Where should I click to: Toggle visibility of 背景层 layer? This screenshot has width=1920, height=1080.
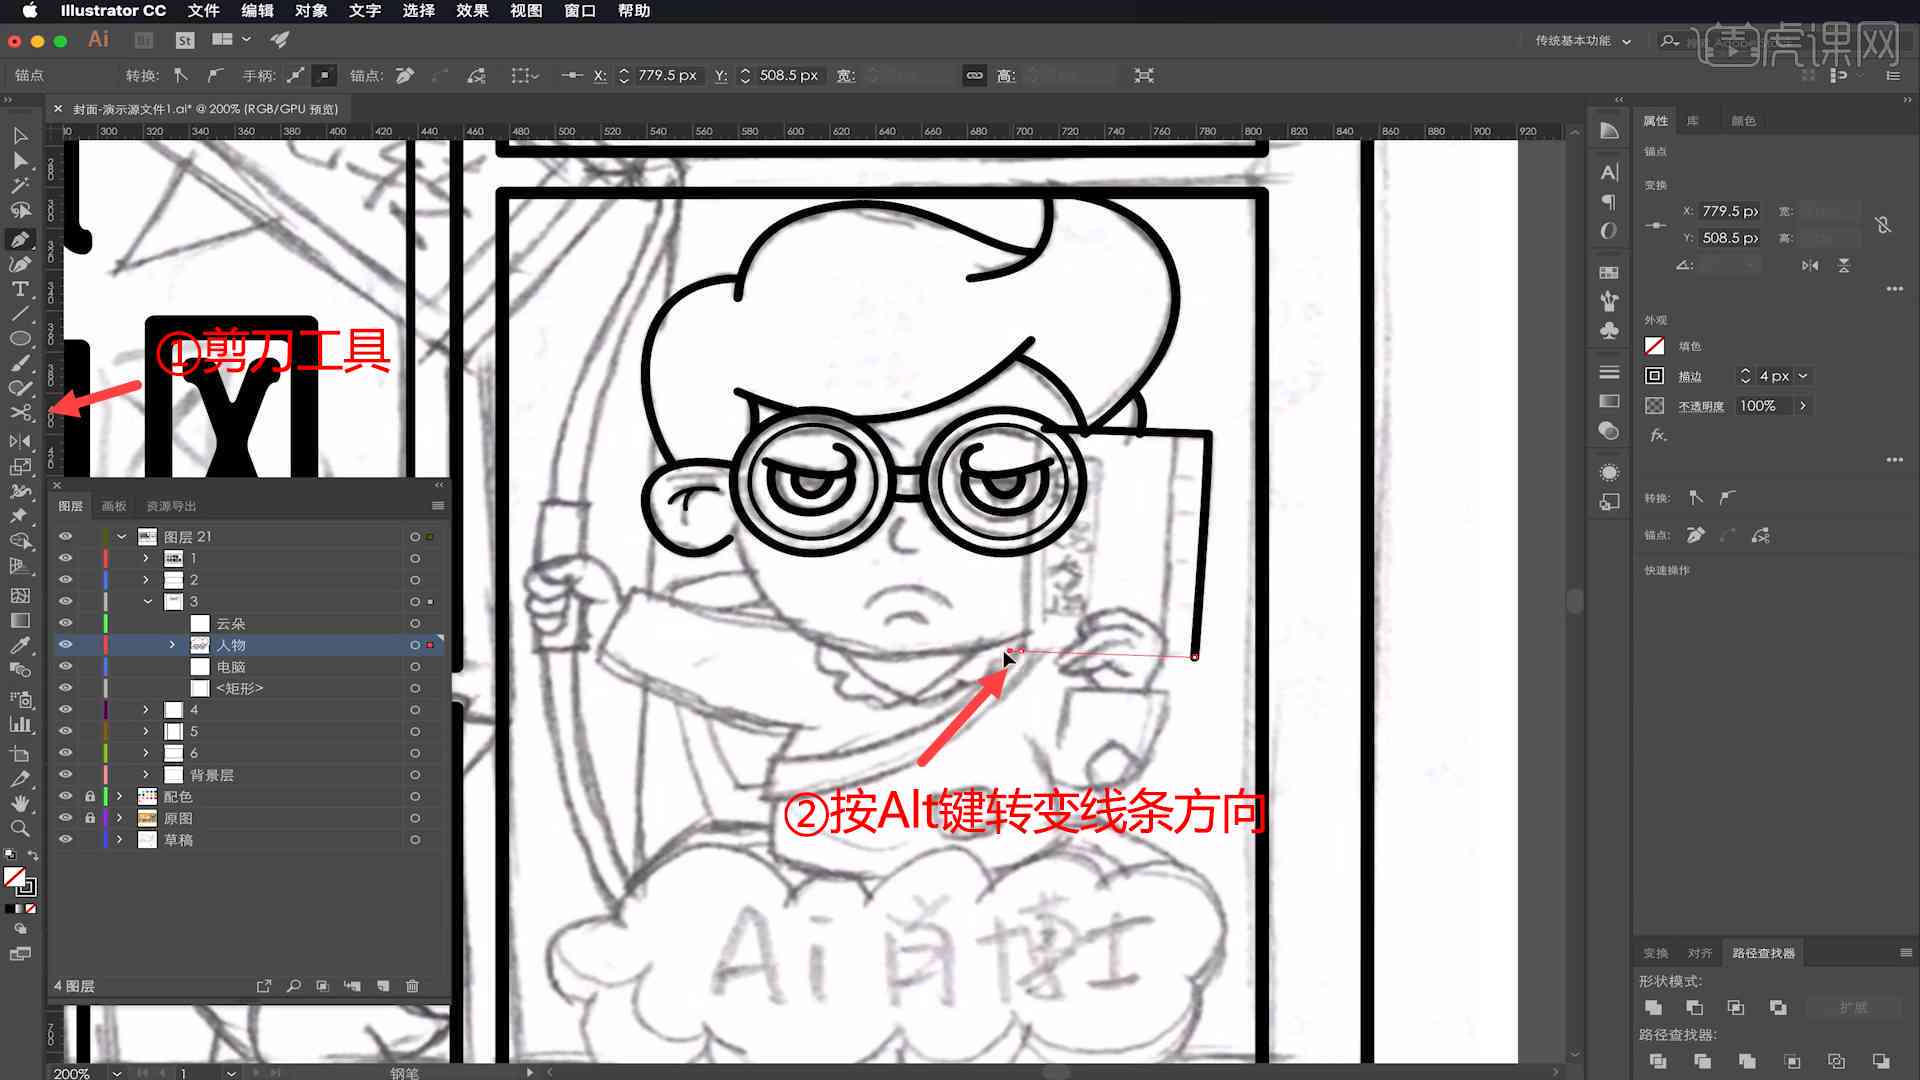tap(65, 774)
